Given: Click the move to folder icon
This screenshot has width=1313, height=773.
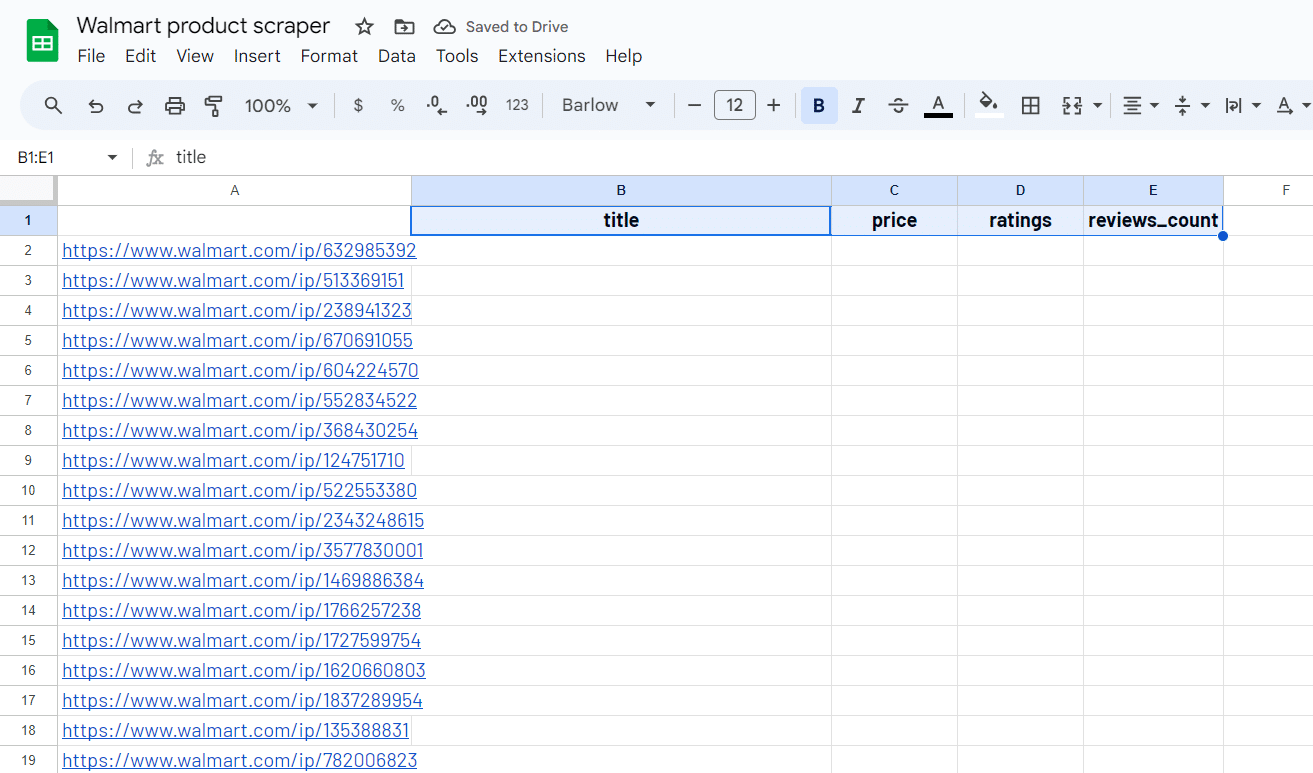Looking at the screenshot, I should click(x=404, y=27).
